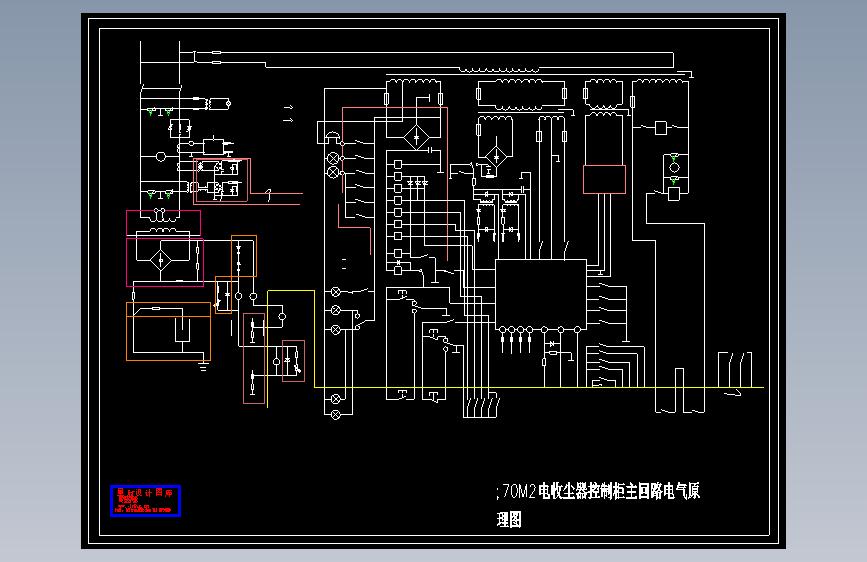Select the empty pink rectangle at upper right

(x=604, y=179)
